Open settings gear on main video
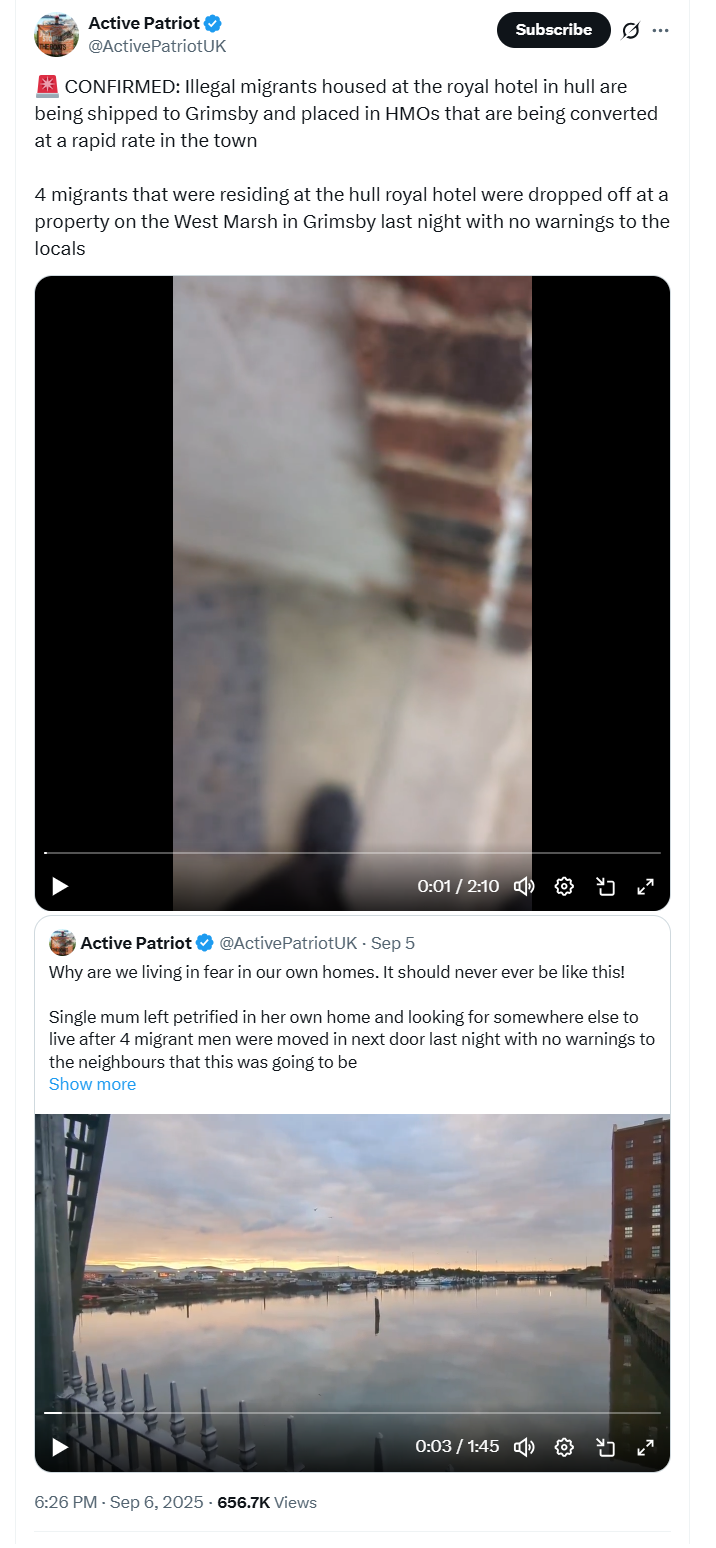The width and height of the screenshot is (716, 1548). [x=564, y=886]
